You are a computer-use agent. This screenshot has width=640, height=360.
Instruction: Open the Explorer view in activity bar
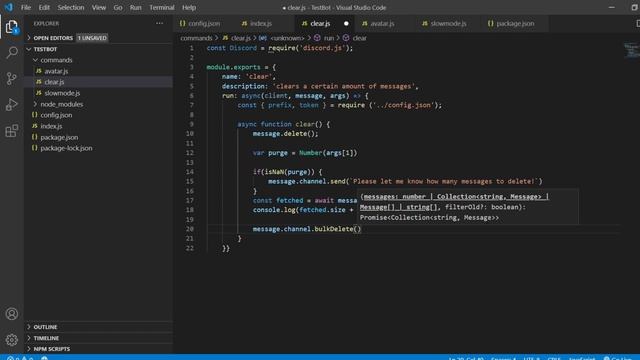[x=12, y=27]
